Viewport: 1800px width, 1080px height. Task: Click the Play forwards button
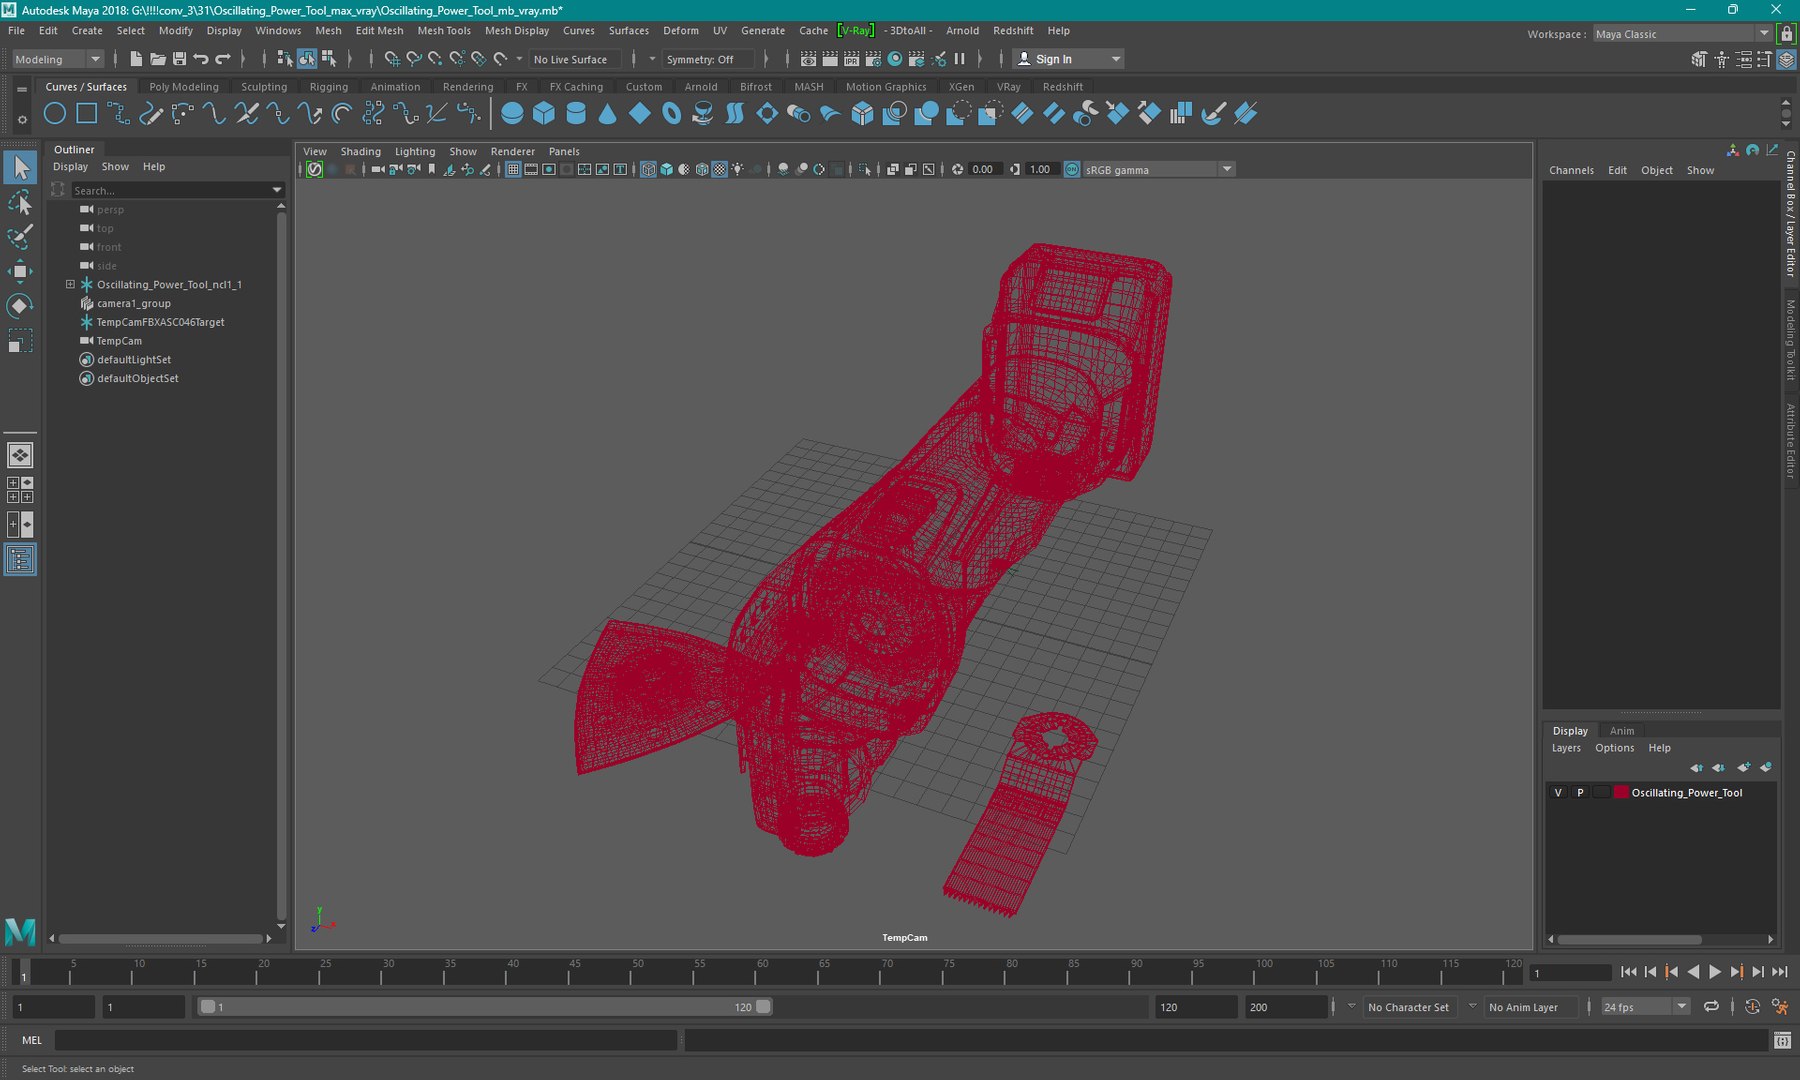tap(1715, 972)
